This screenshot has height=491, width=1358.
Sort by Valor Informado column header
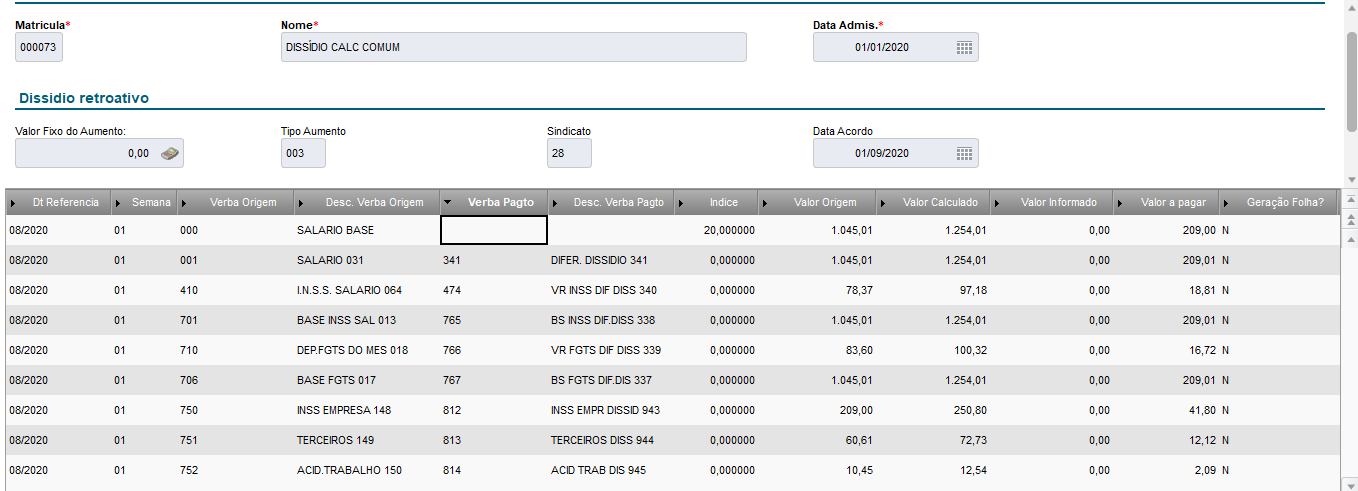coord(1052,202)
